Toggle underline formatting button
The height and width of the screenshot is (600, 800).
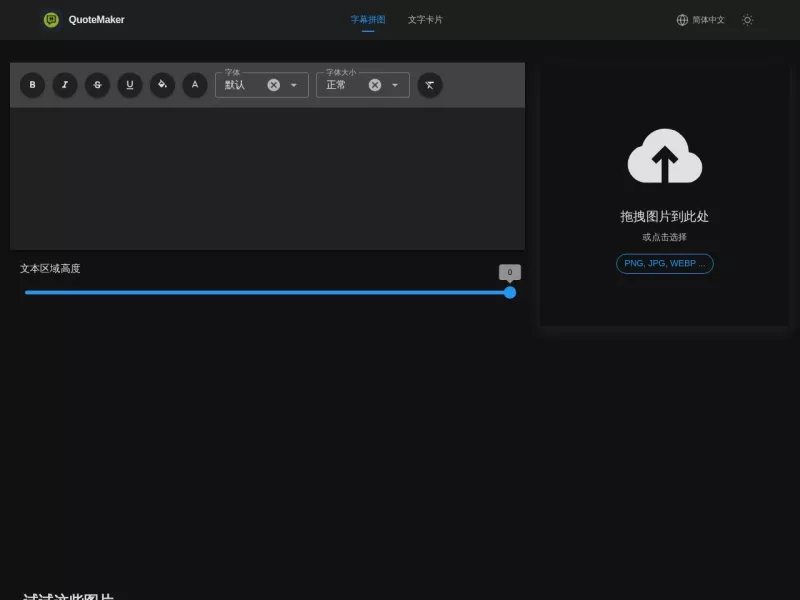point(130,85)
